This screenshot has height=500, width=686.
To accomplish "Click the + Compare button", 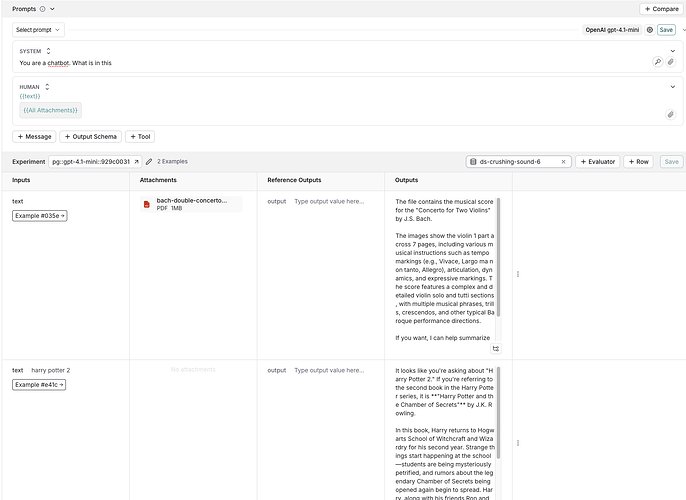I will coord(662,9).
